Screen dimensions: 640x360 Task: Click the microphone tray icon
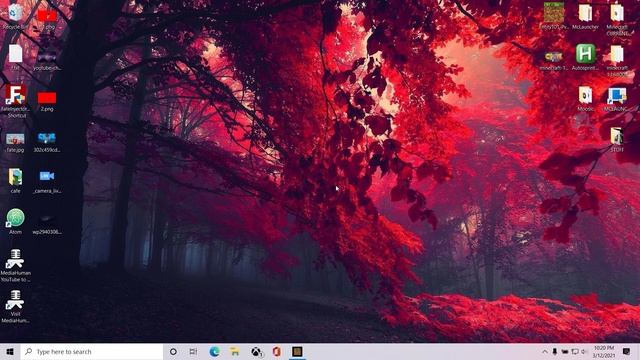[x=555, y=351]
